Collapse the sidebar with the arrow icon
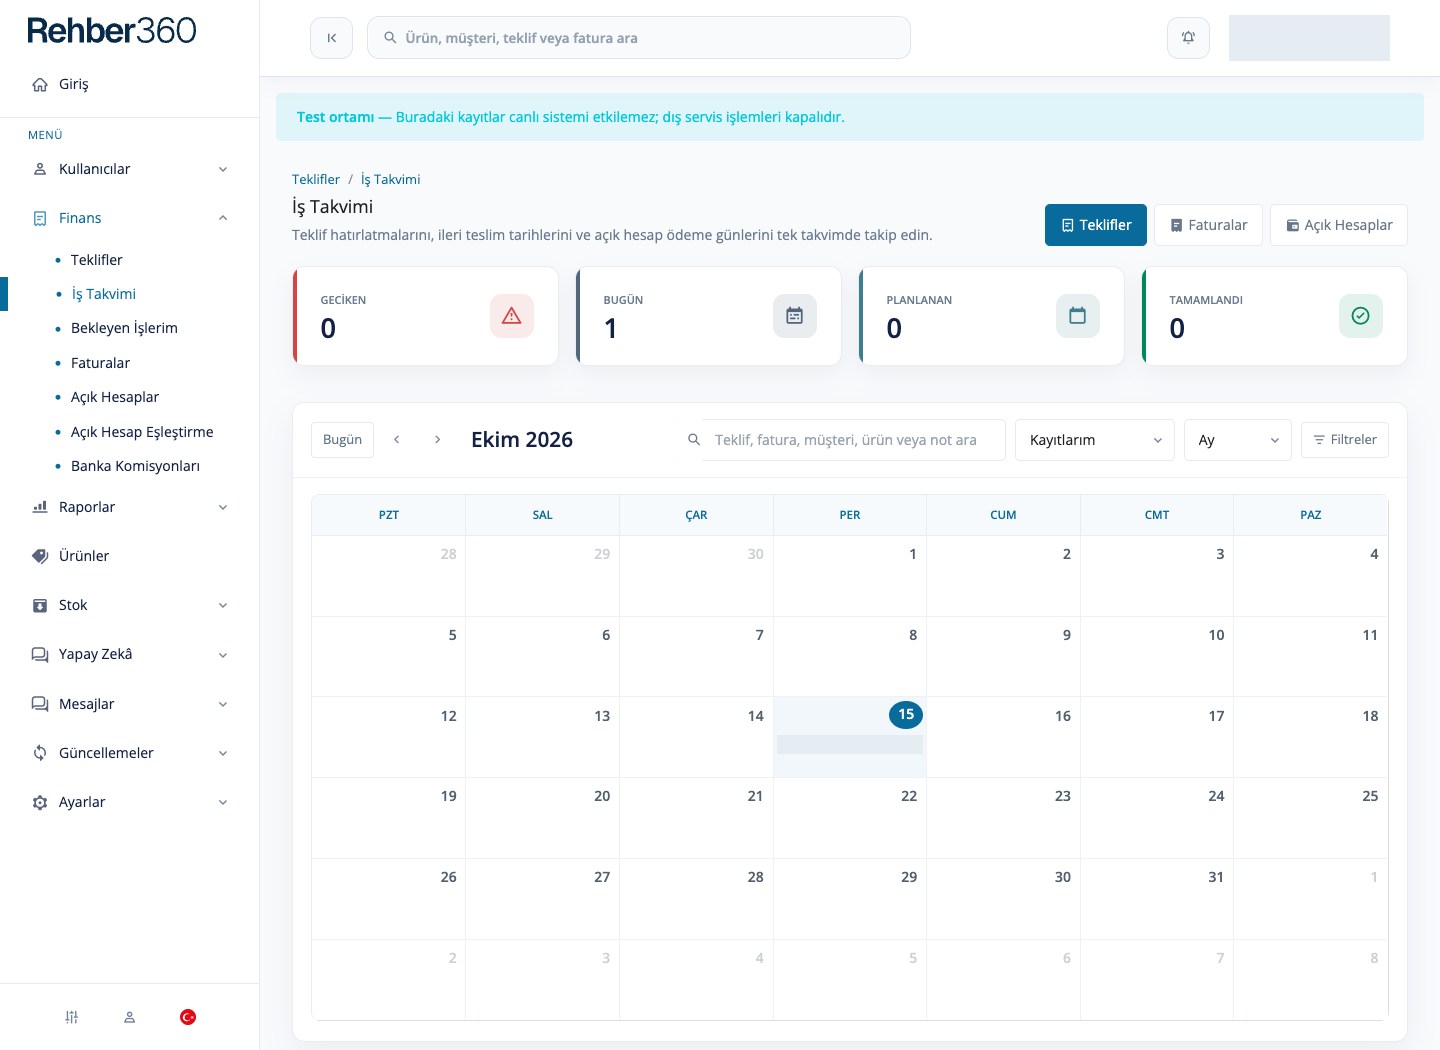This screenshot has height=1050, width=1440. click(331, 38)
